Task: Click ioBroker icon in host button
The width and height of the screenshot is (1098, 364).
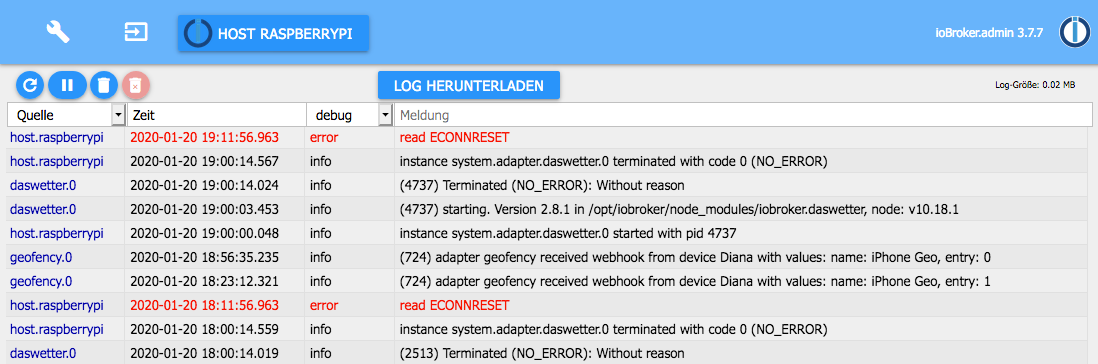Action: point(197,33)
